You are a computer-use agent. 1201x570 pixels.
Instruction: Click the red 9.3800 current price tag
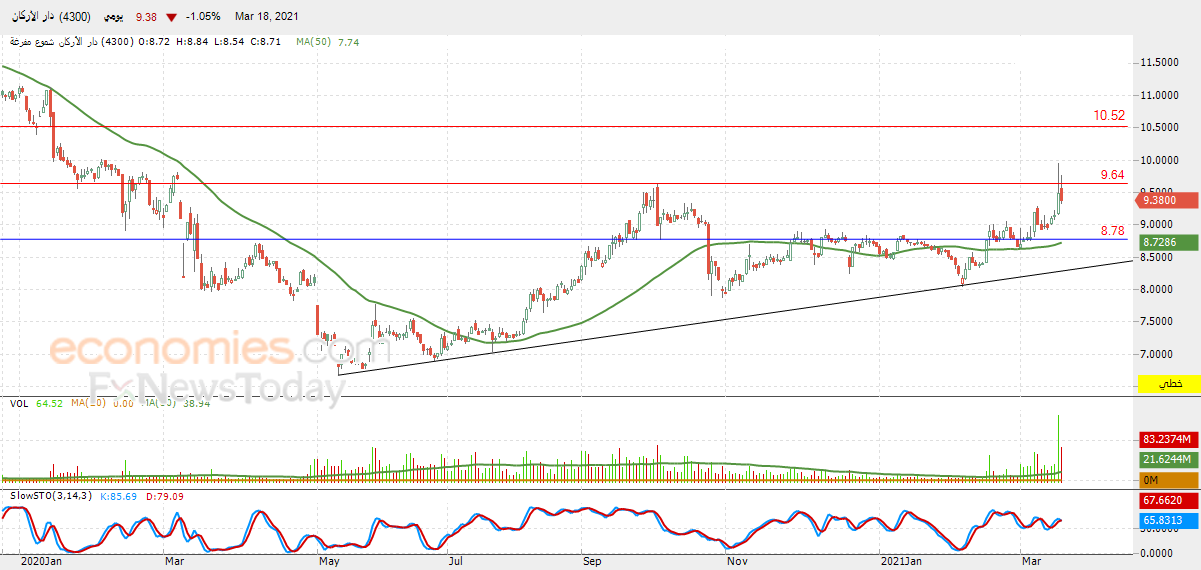(x=1169, y=200)
